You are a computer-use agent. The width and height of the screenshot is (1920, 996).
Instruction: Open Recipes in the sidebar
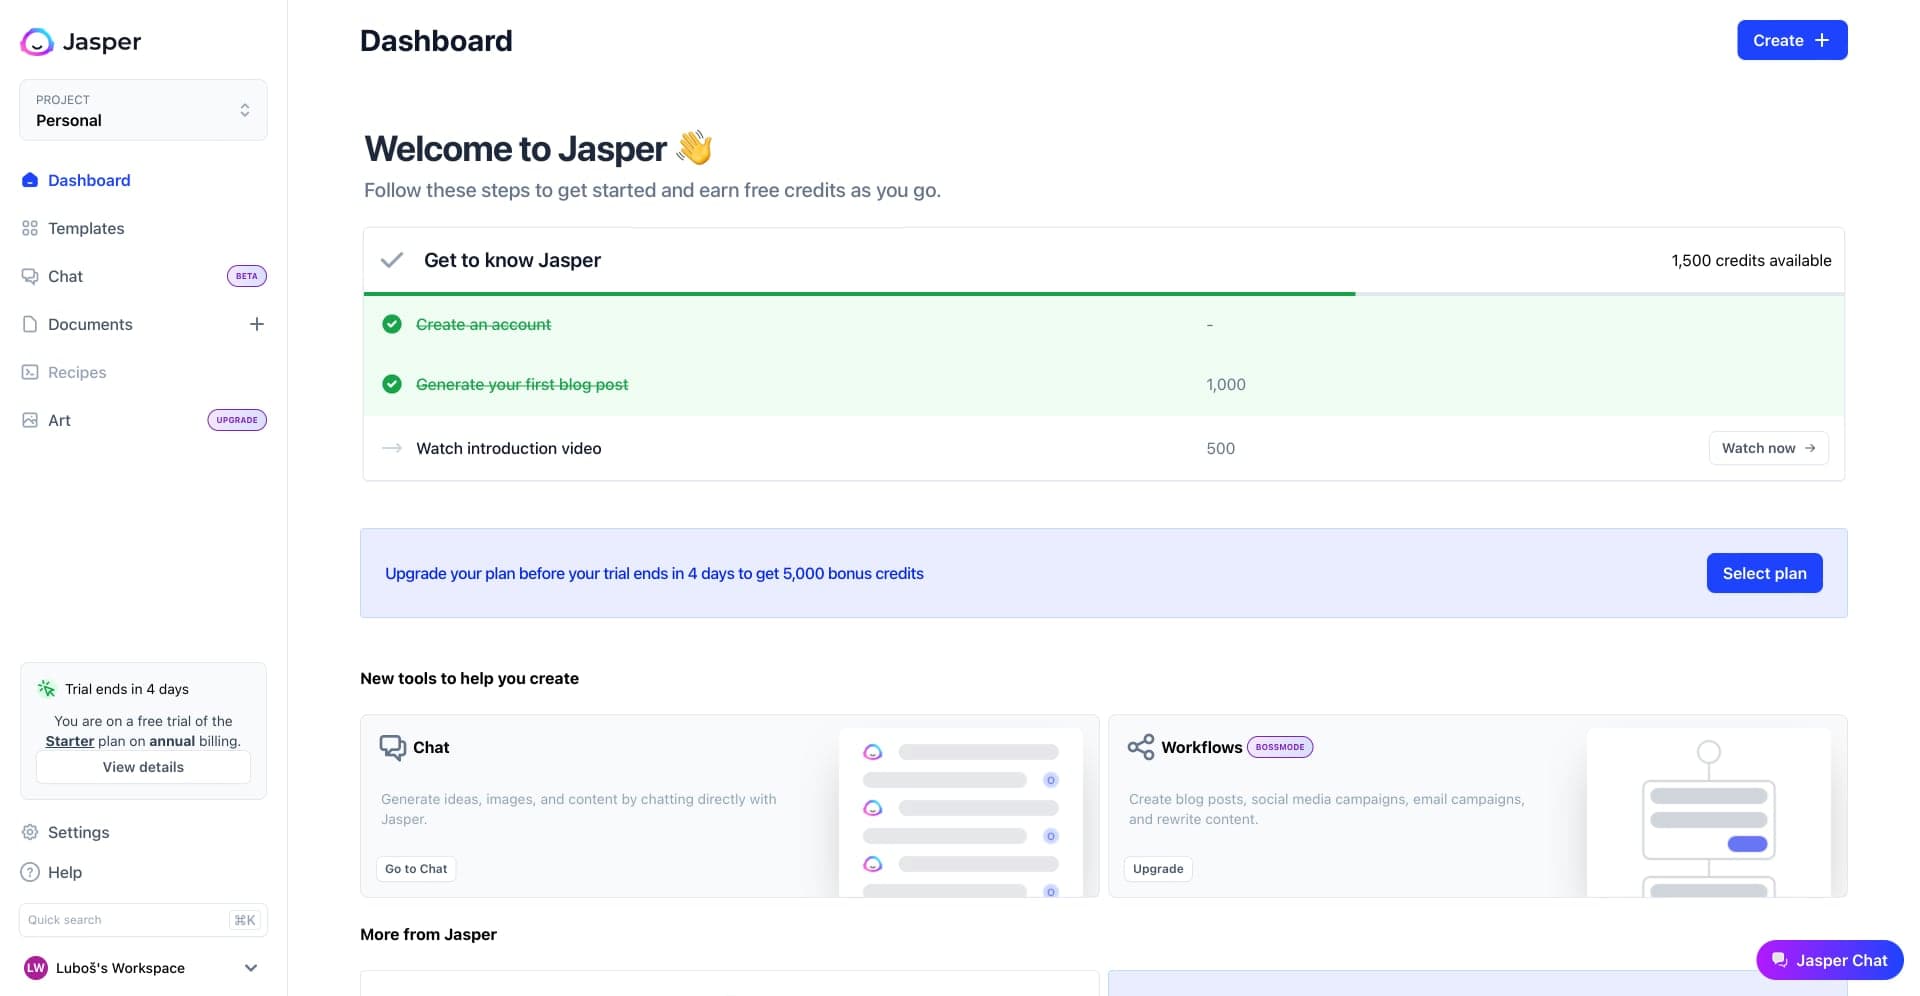[77, 372]
